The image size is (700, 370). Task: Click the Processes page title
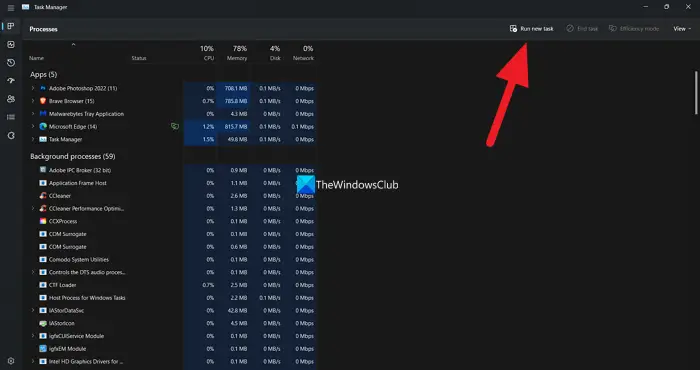[43, 29]
